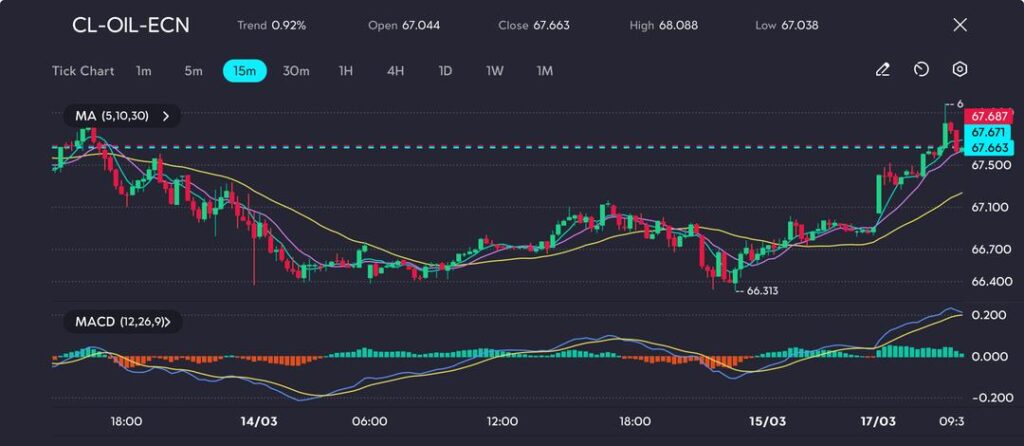Close the CL-OIL-ECN chart panel

pyautogui.click(x=960, y=25)
